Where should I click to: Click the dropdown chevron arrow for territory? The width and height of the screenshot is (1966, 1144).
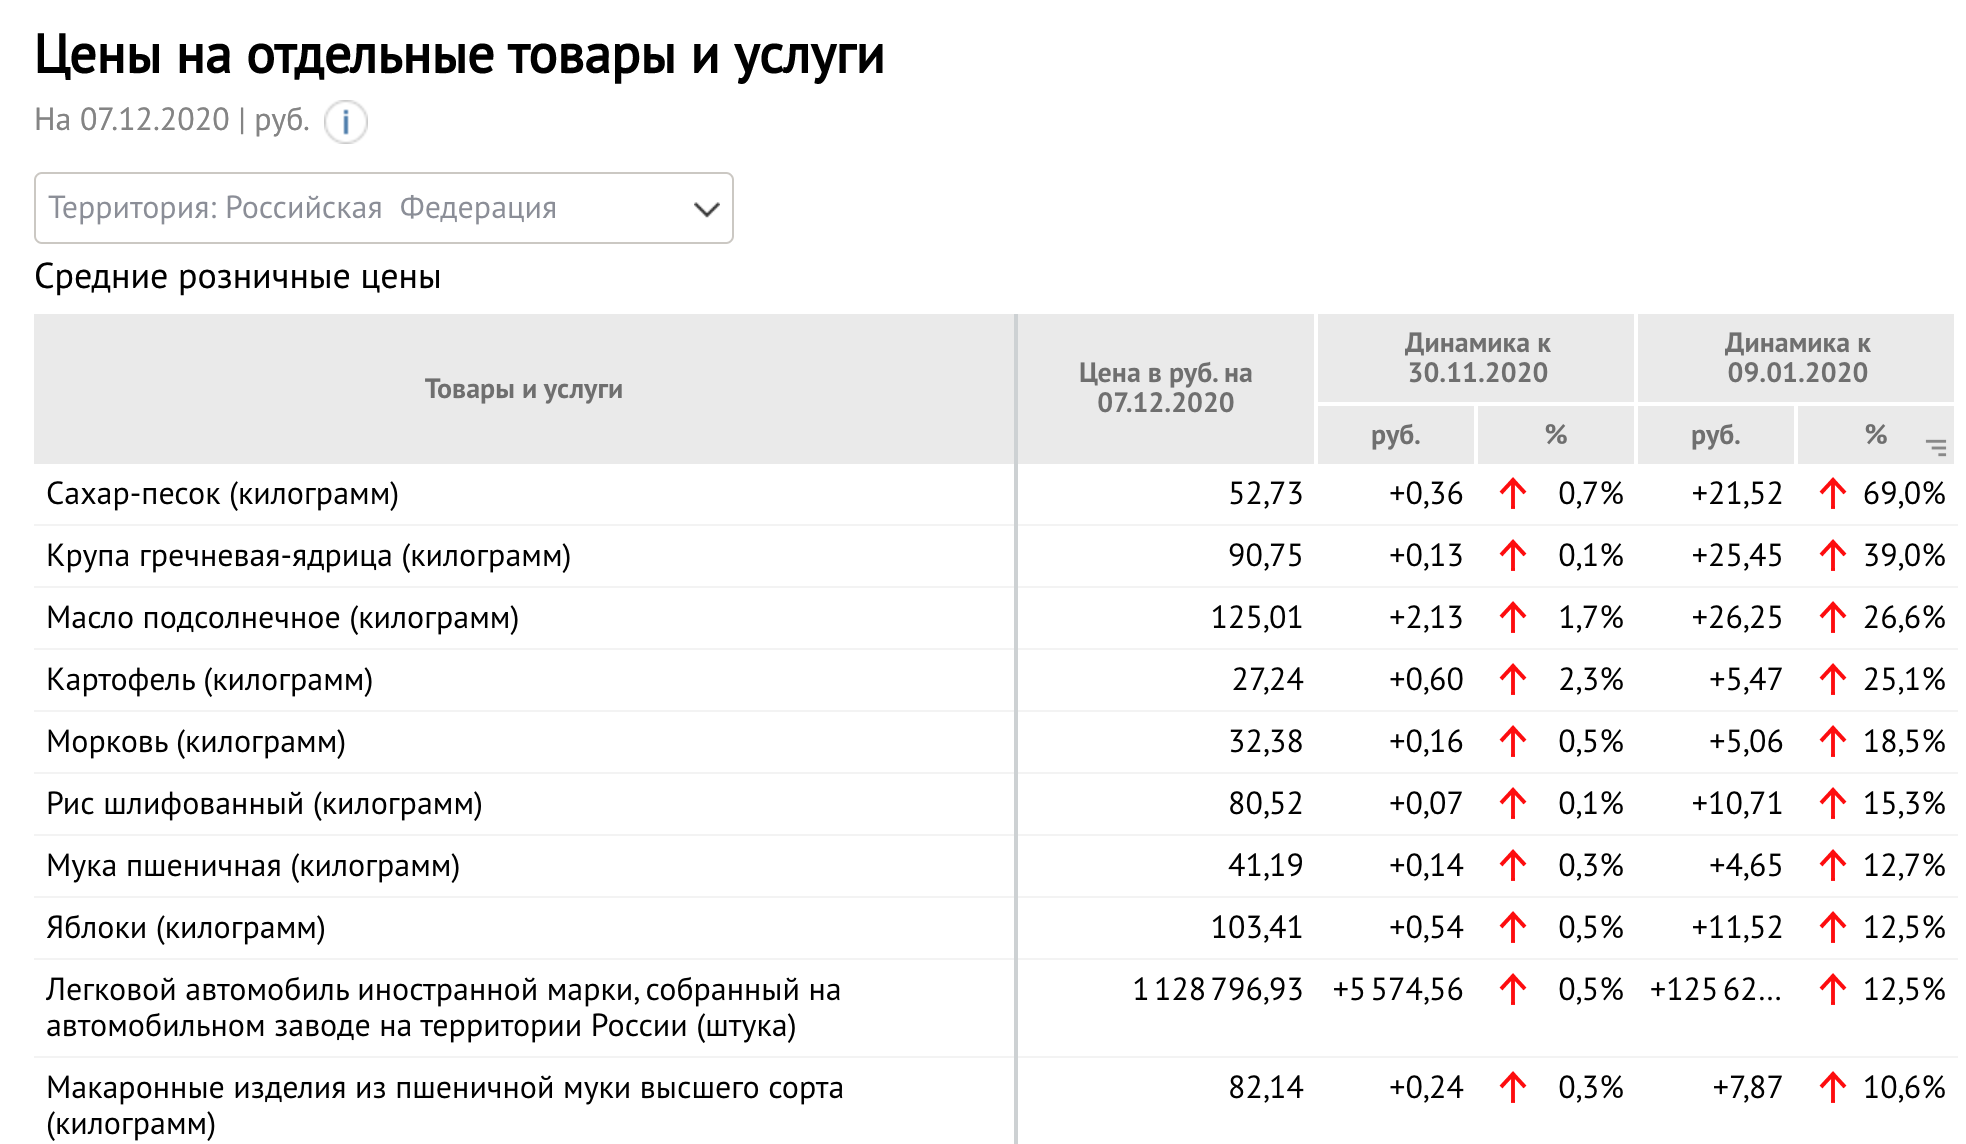[706, 209]
